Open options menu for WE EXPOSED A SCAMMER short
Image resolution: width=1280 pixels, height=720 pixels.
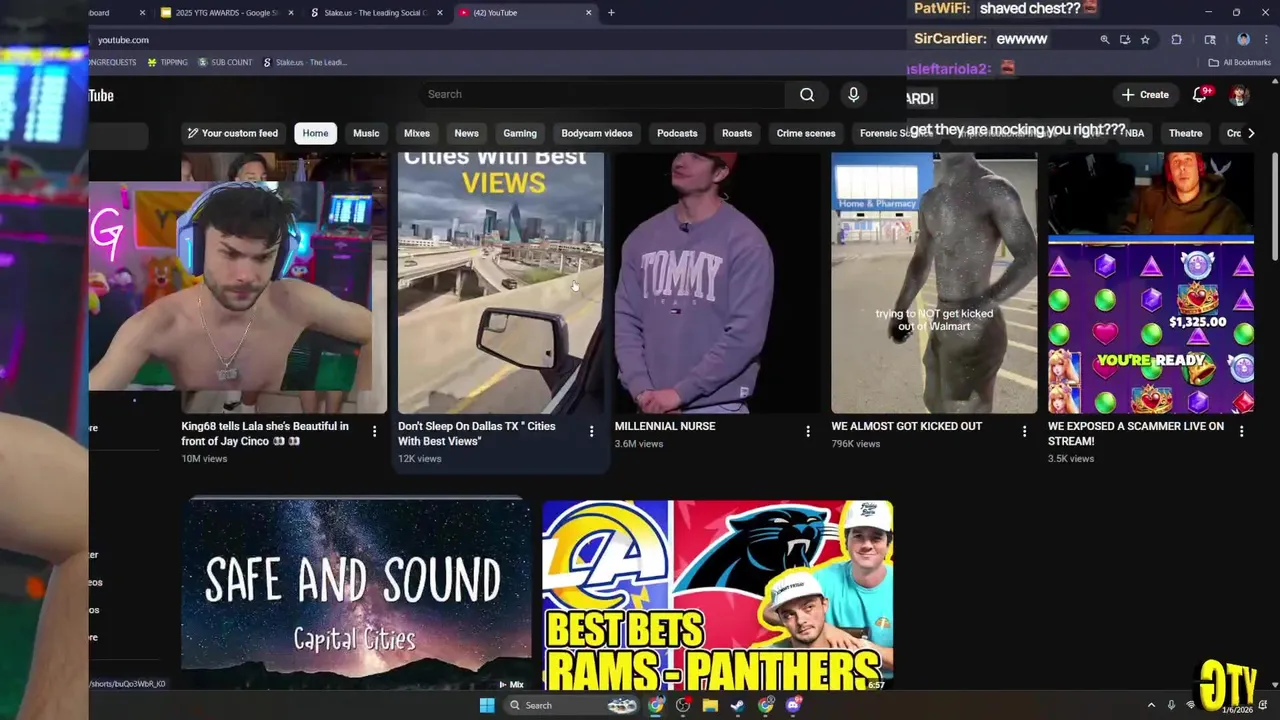pyautogui.click(x=1241, y=431)
